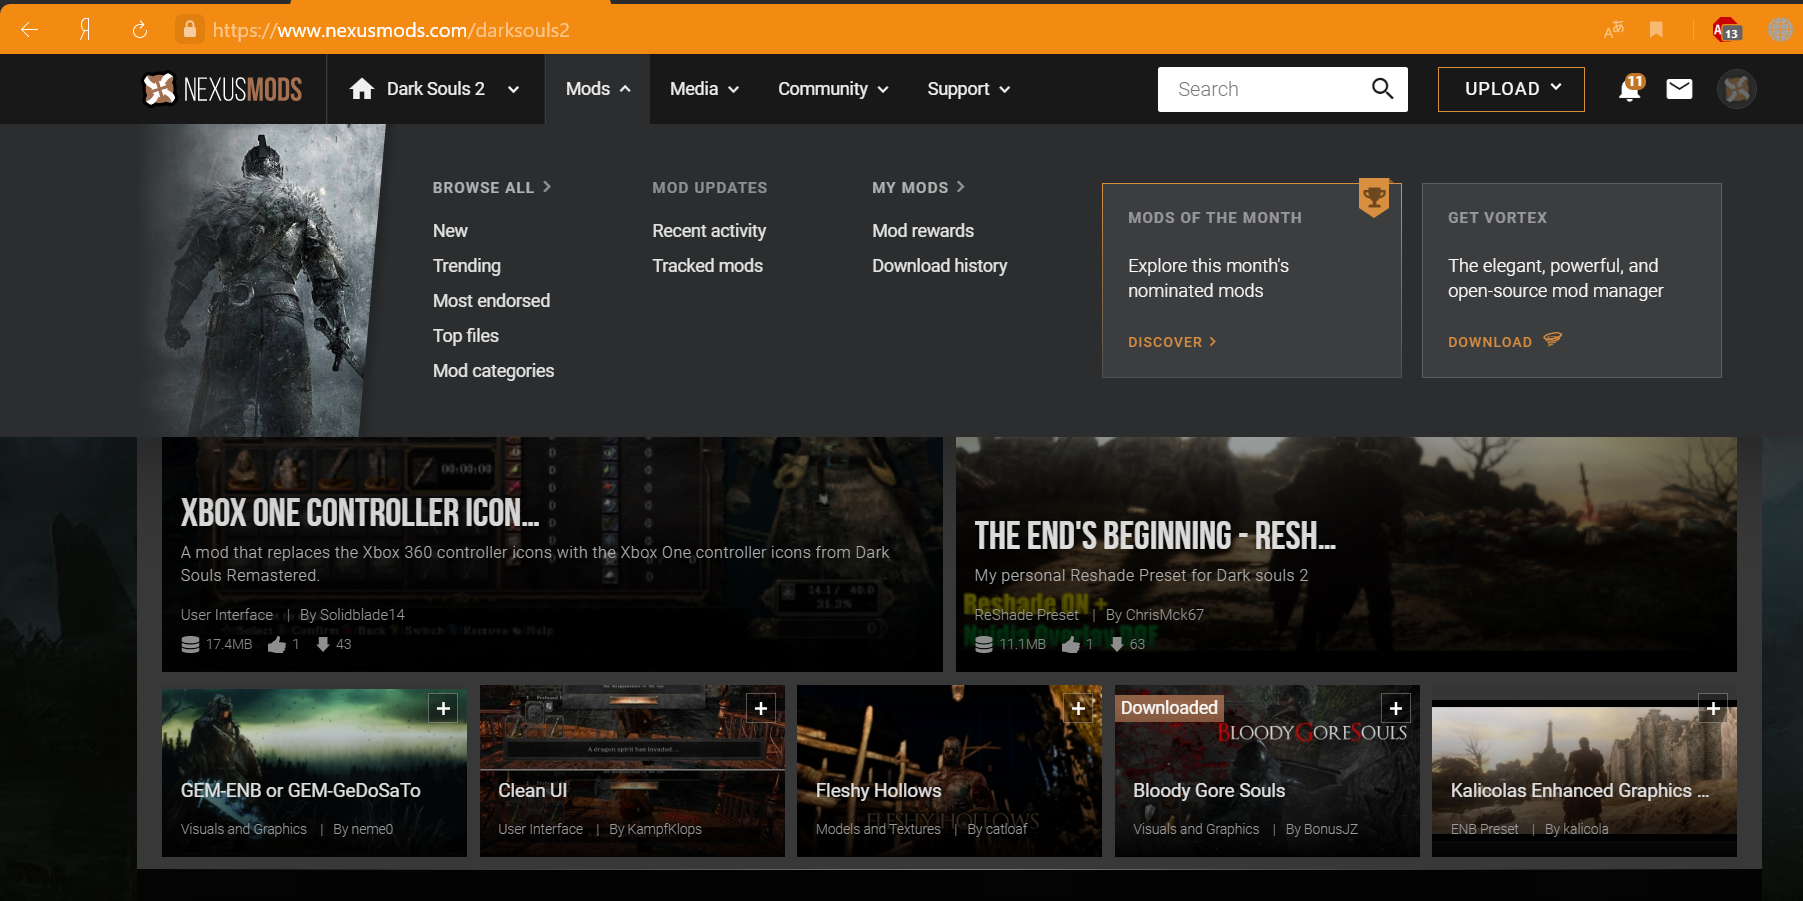1803x901 pixels.
Task: Open The End's Beginning Reshade card
Action: pyautogui.click(x=1346, y=554)
